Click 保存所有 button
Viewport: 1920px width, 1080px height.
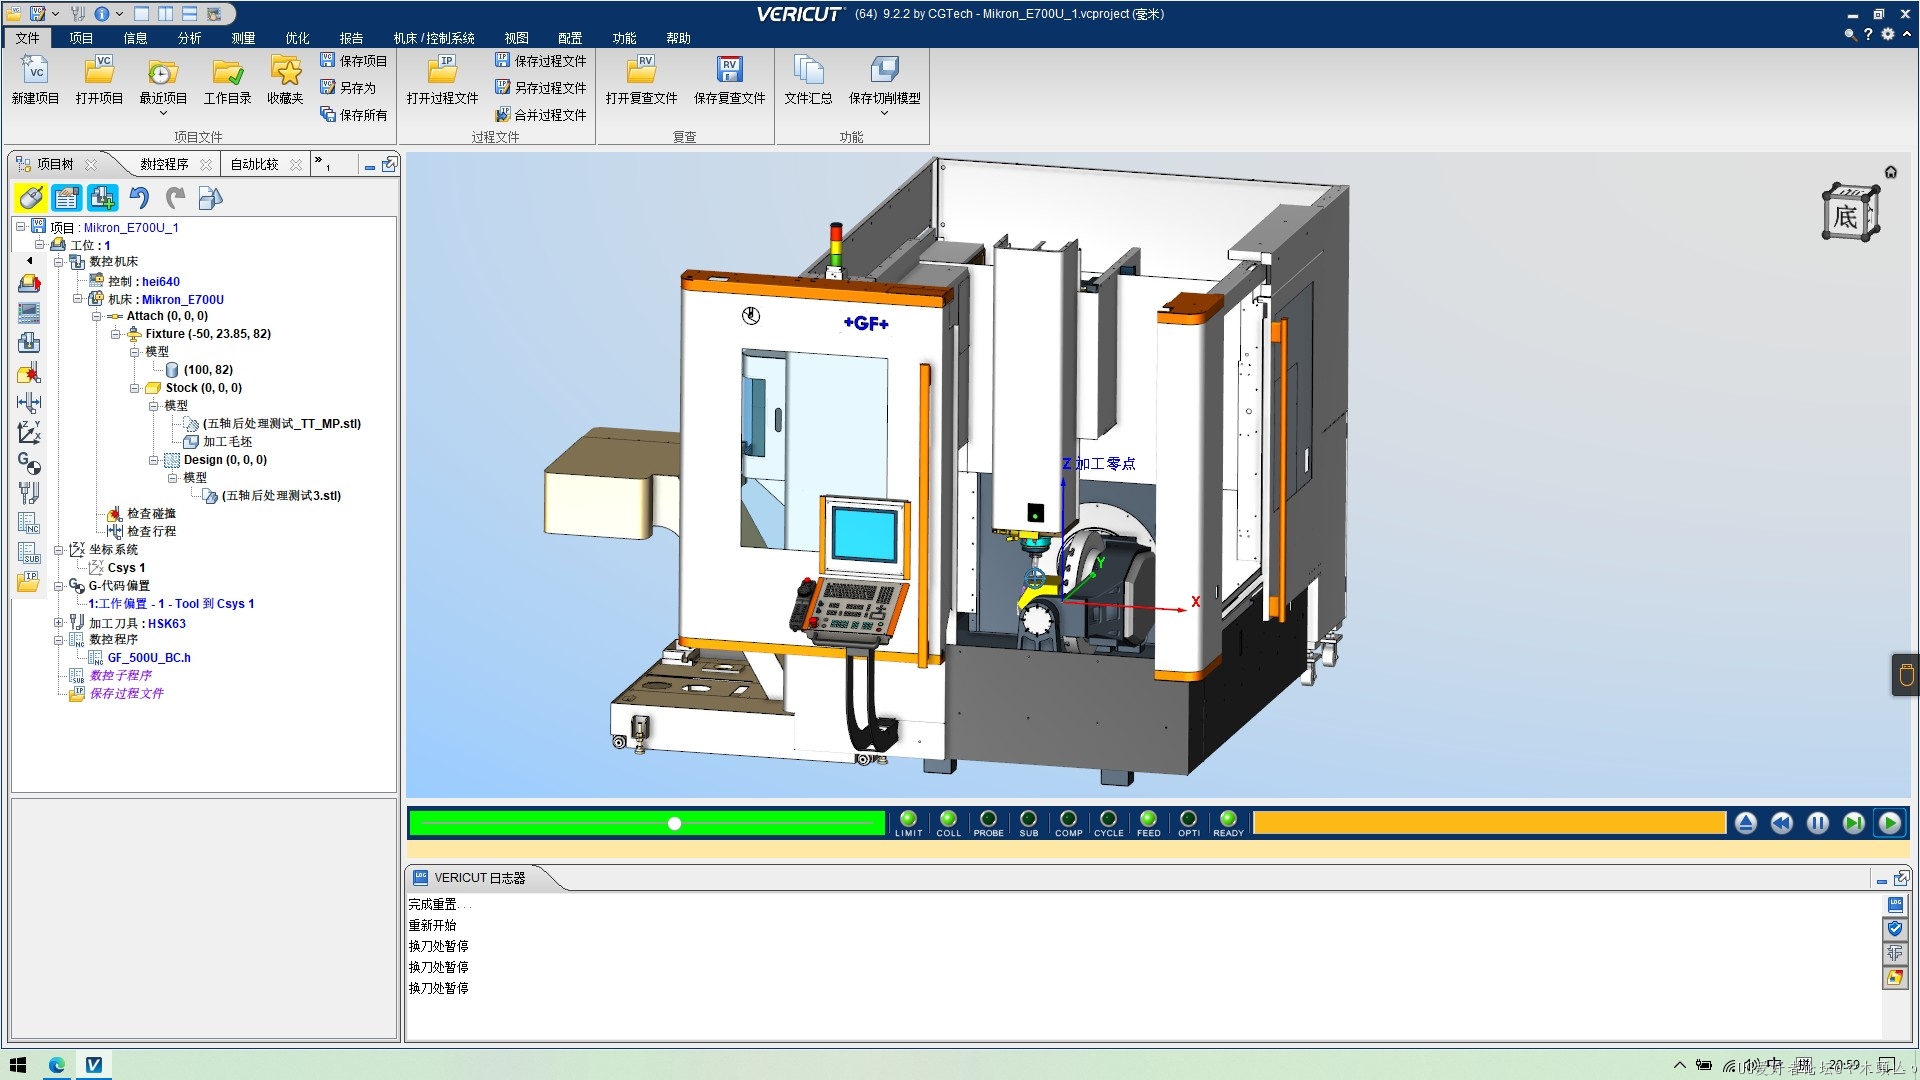[x=353, y=115]
